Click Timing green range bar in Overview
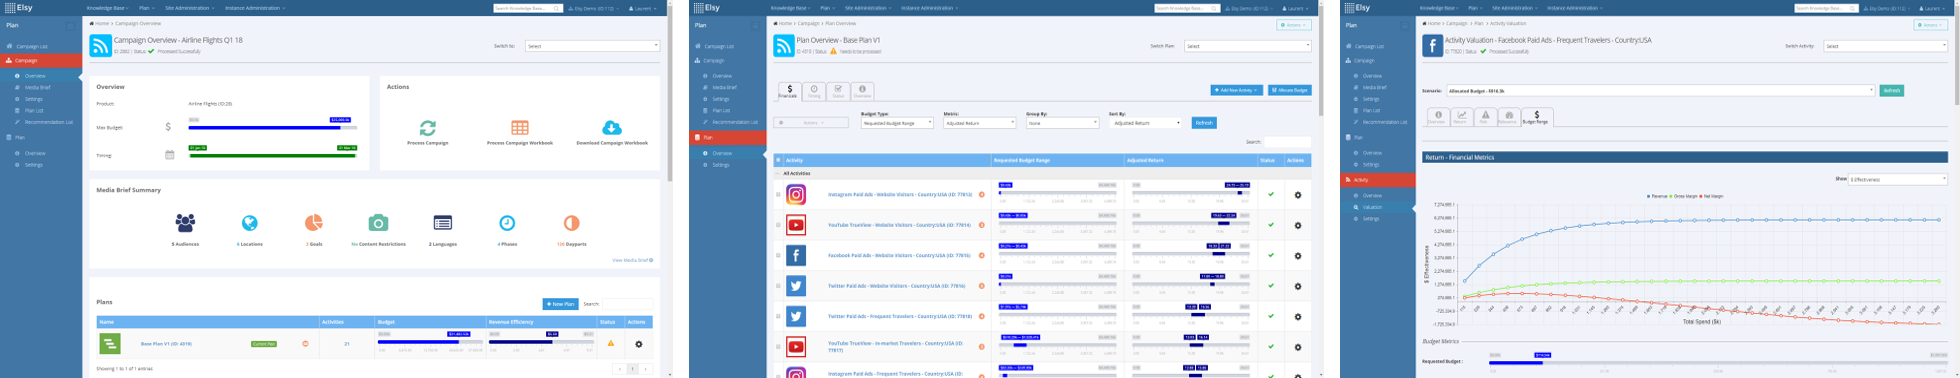 coord(273,155)
